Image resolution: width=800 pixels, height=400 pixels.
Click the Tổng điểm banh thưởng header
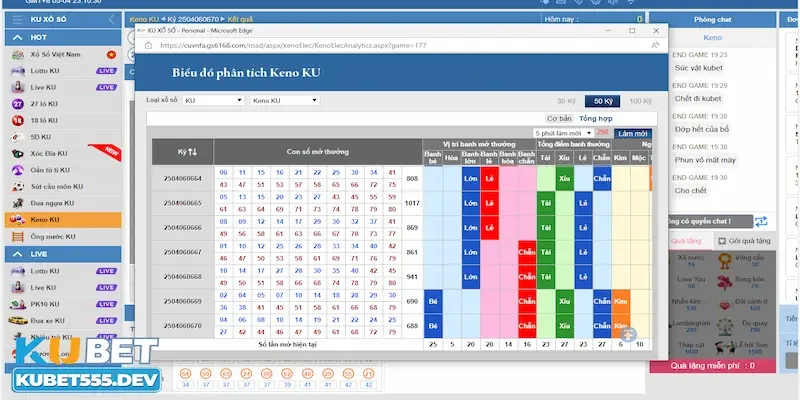click(x=573, y=144)
